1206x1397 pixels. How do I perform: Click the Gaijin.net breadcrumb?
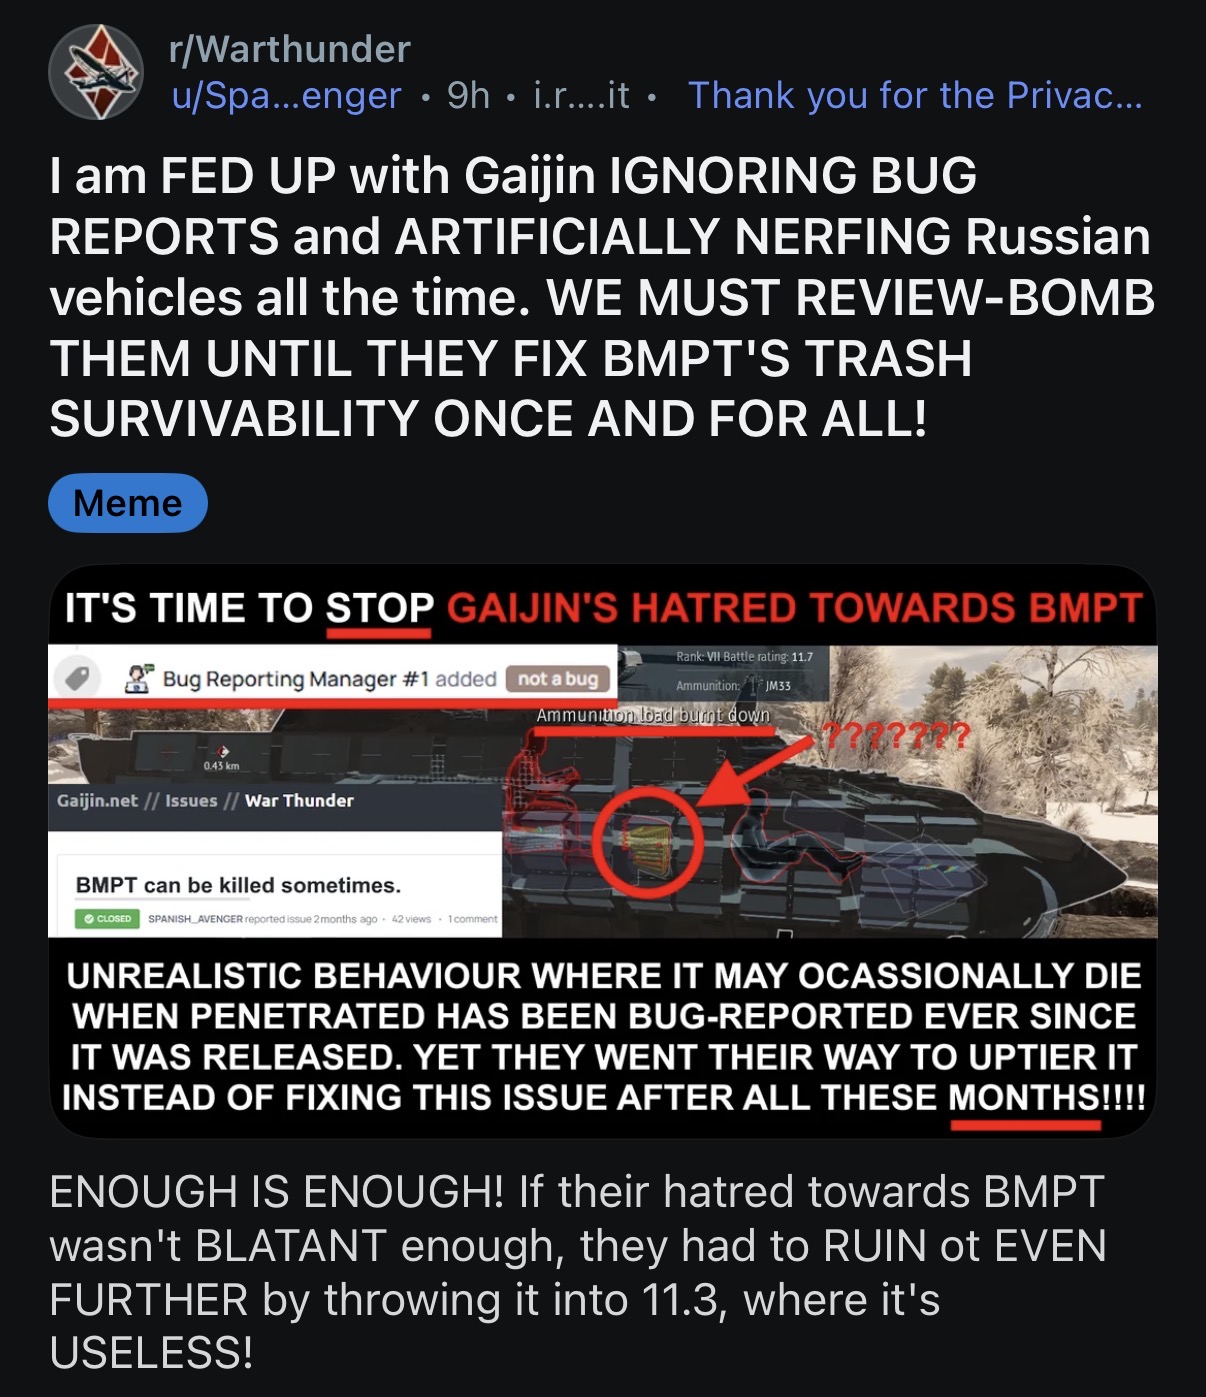pos(97,800)
